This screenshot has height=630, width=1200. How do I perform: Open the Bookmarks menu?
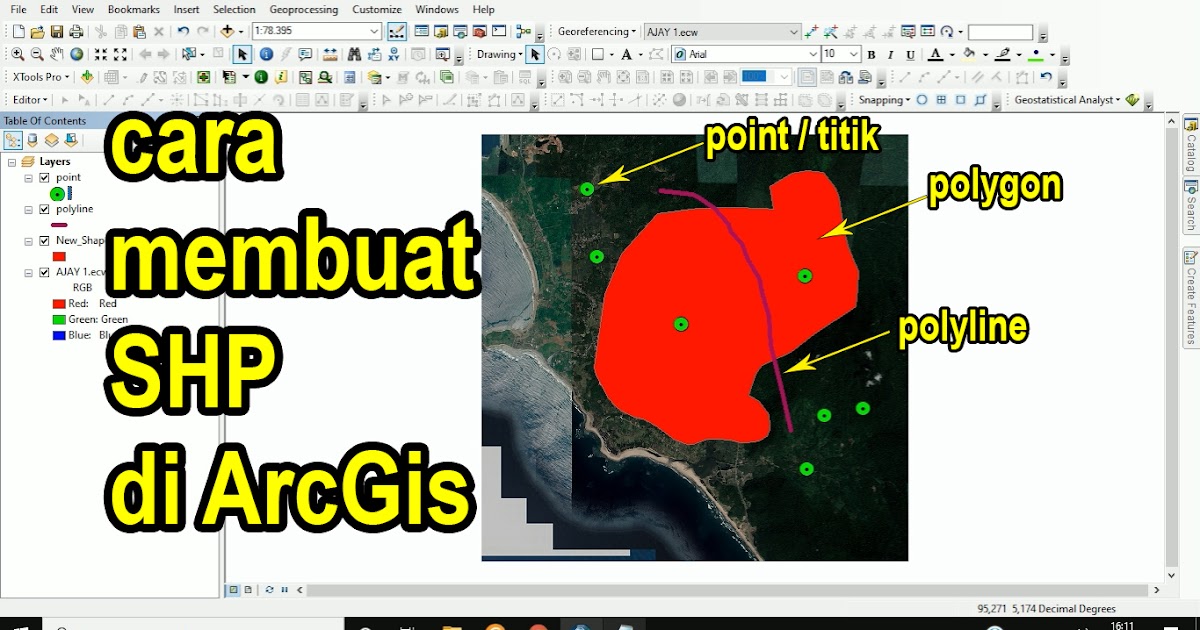click(x=134, y=9)
